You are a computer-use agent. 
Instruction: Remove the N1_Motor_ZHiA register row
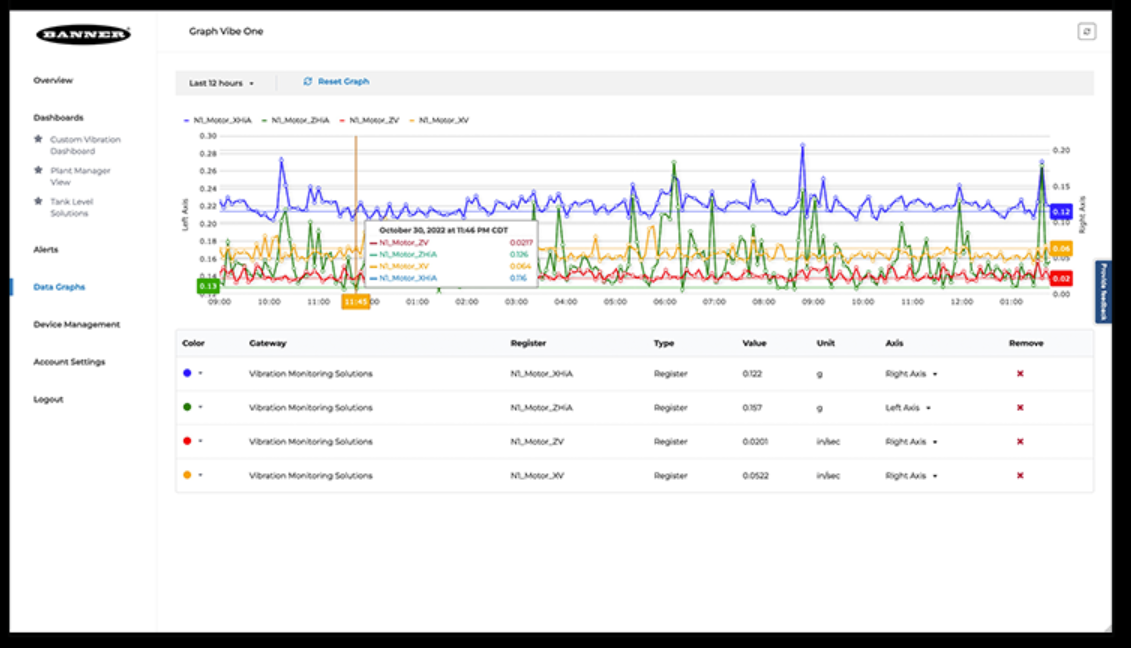click(1020, 408)
